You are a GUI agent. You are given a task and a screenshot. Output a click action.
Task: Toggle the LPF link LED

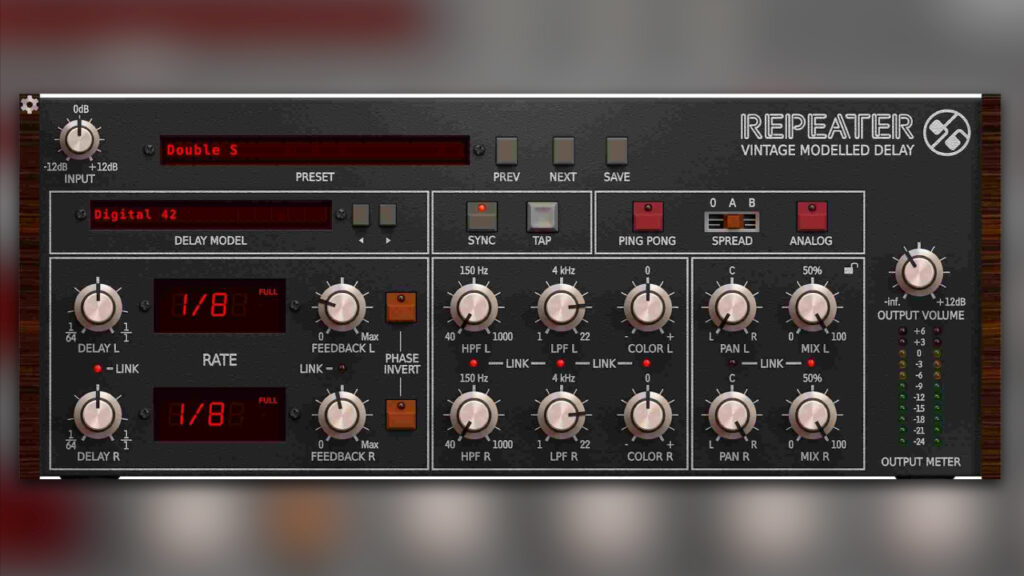(560, 363)
